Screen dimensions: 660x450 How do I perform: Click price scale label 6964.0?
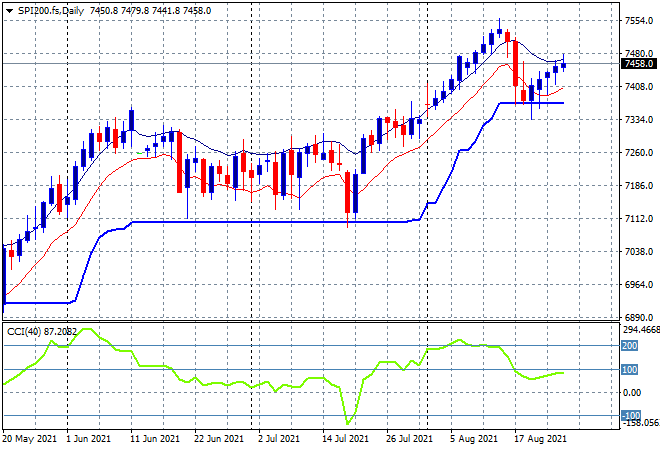coord(639,285)
